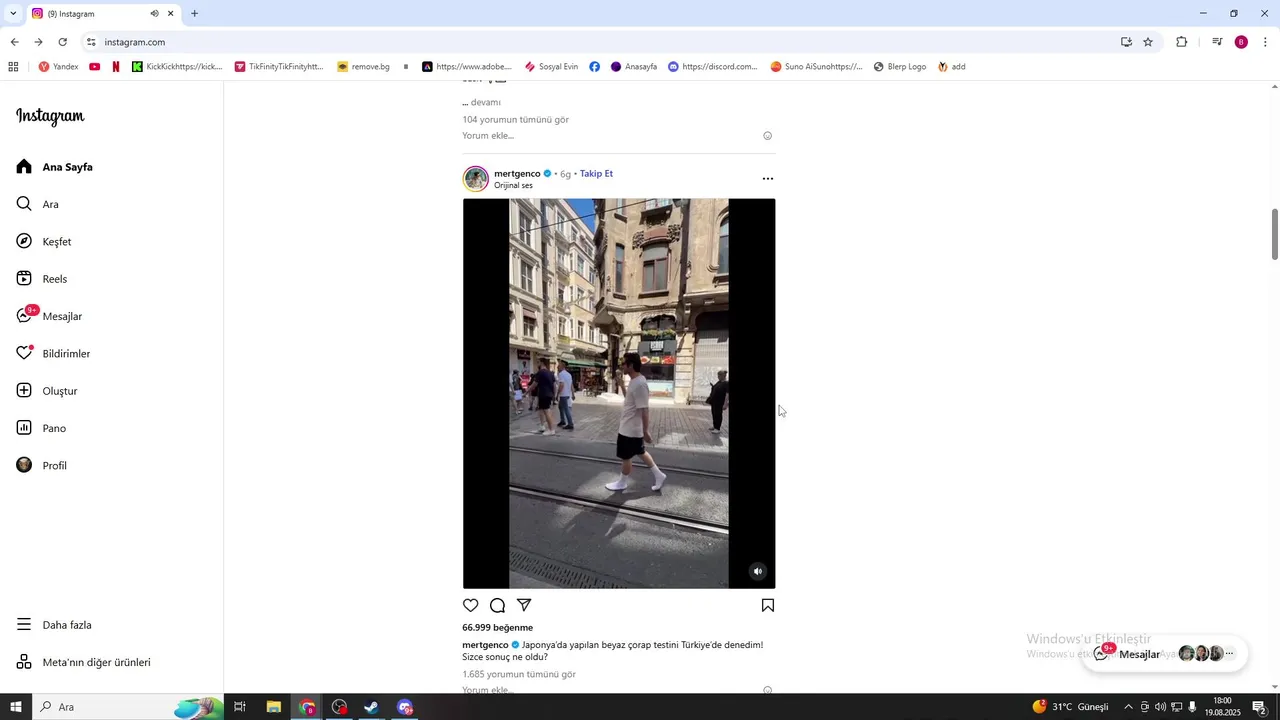Show hidden system tray icons
1280x720 pixels.
tap(1128, 707)
